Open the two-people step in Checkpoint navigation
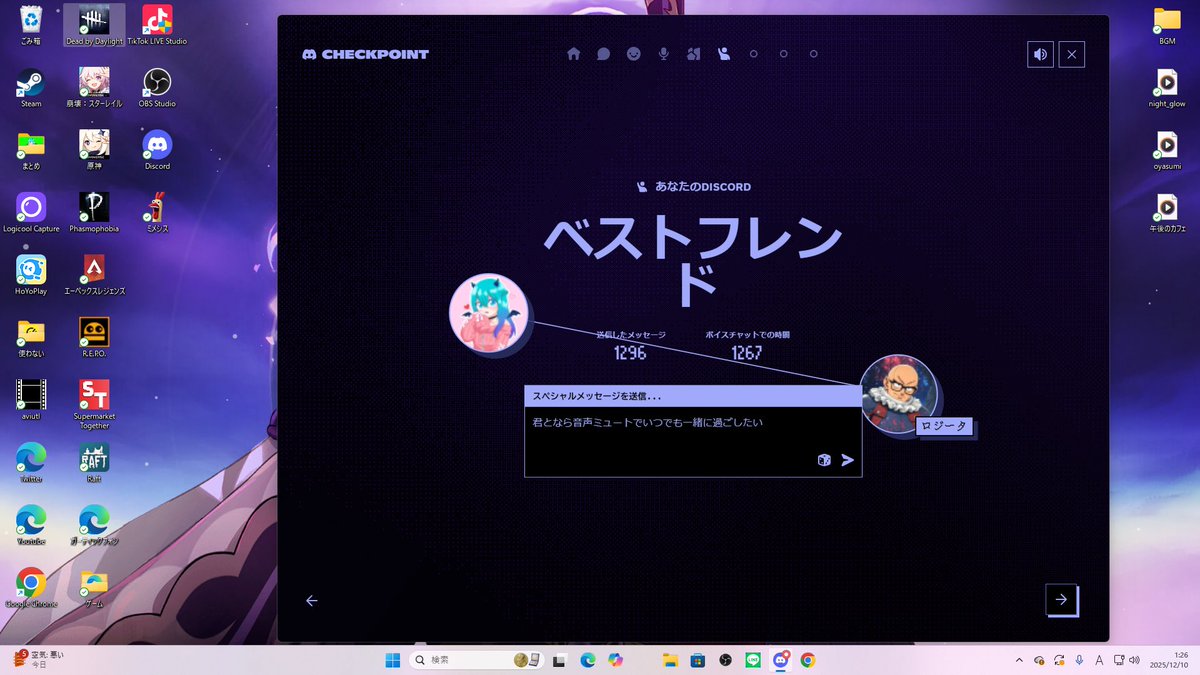 point(693,54)
